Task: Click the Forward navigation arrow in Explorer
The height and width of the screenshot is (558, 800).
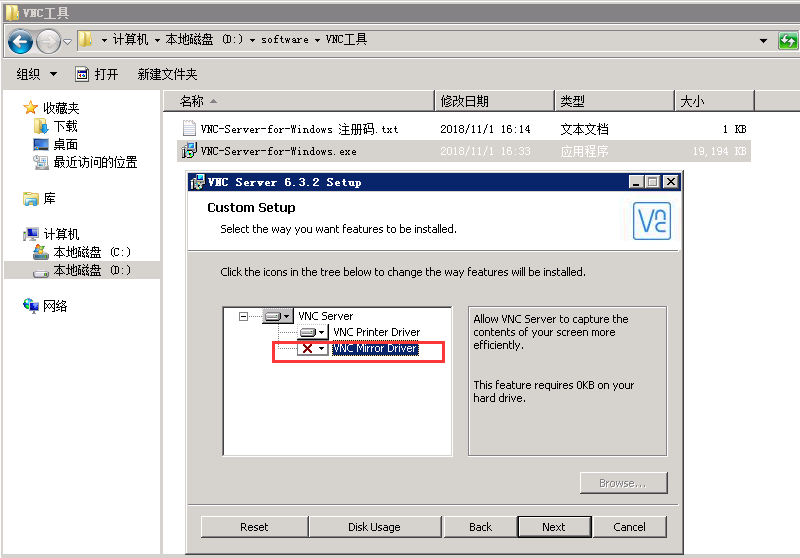Action: 48,42
